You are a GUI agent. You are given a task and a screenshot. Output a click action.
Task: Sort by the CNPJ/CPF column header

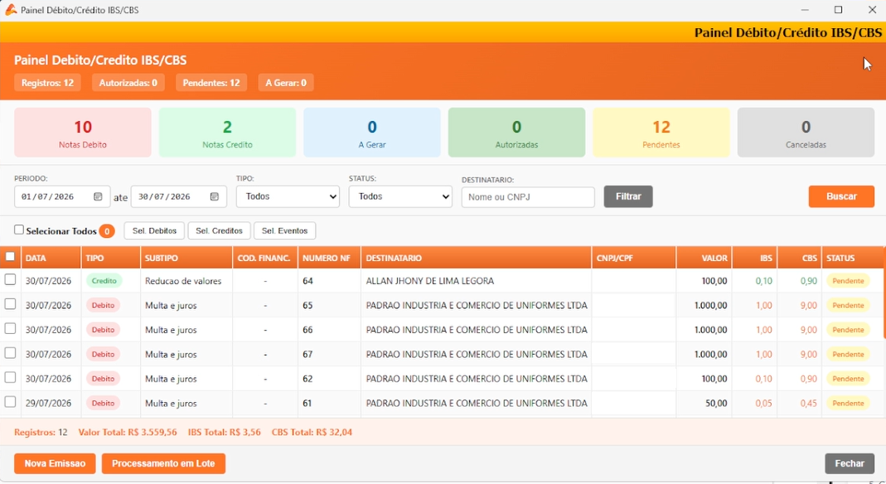pos(633,258)
